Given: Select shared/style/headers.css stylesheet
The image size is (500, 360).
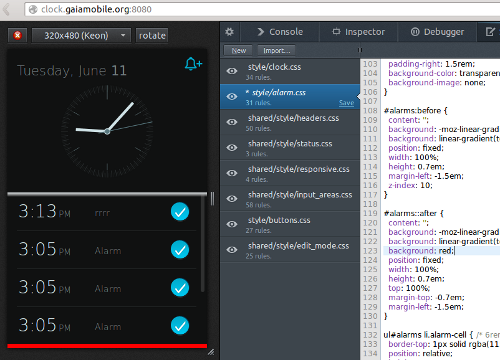Looking at the screenshot, I should [x=290, y=122].
